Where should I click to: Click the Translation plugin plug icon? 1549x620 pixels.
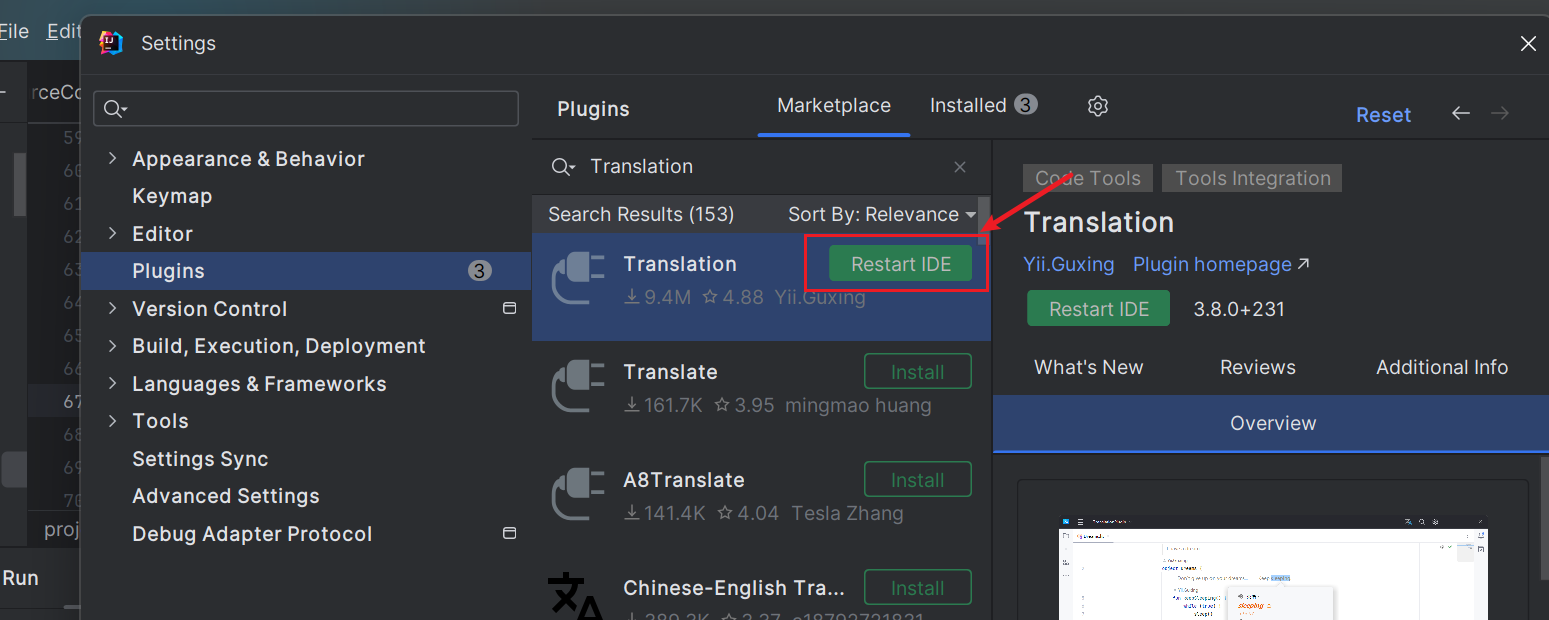[579, 278]
